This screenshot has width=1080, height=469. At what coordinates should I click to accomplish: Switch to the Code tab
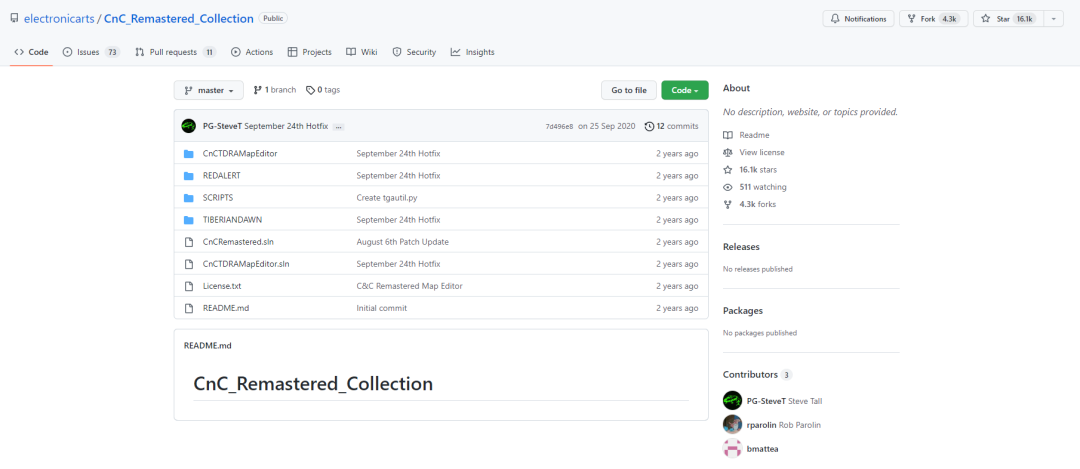(31, 52)
